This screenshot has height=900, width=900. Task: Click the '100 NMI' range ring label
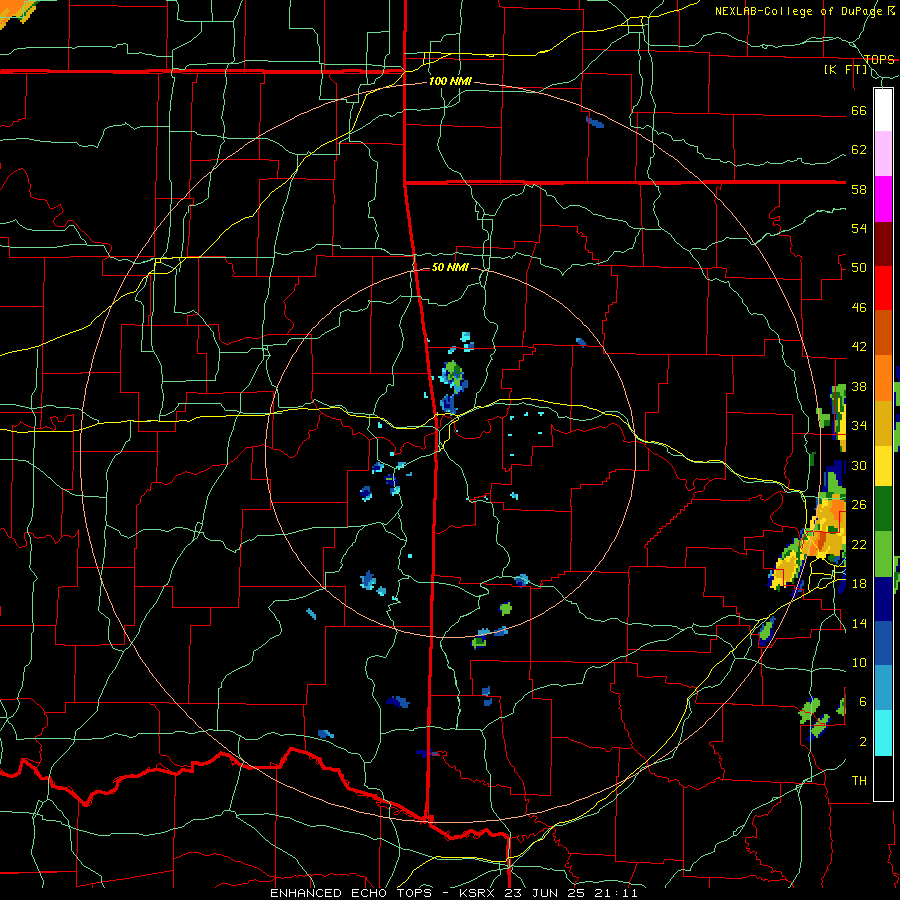coord(450,82)
